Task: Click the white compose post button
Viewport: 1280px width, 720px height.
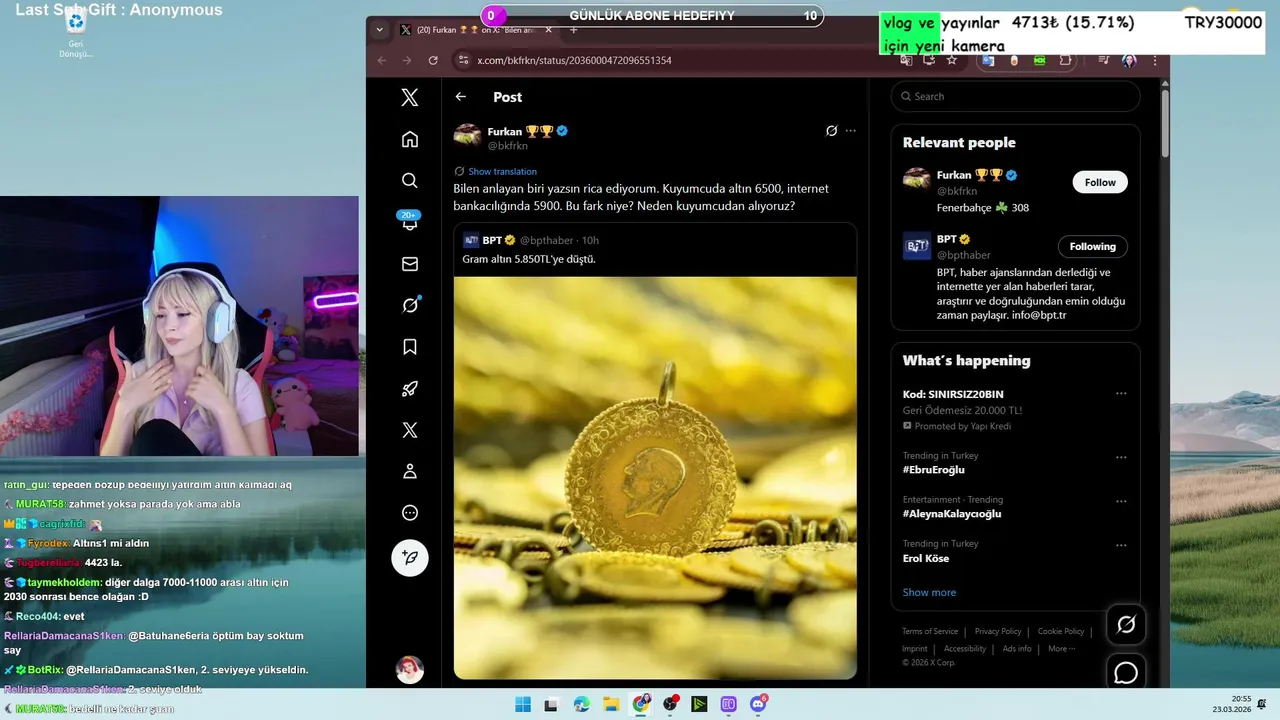Action: [x=410, y=557]
